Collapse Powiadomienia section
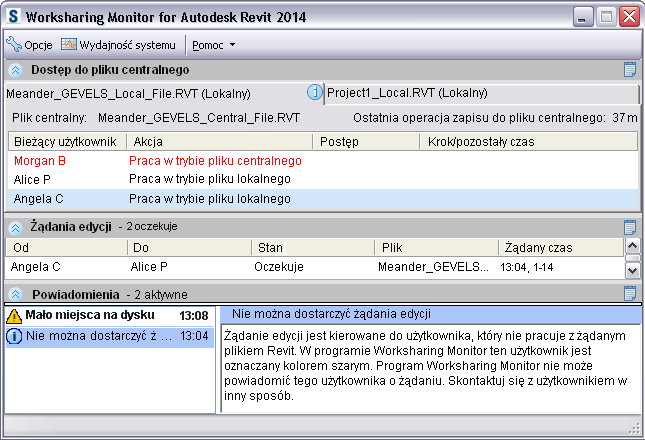This screenshot has height=440, width=645. (x=15, y=294)
